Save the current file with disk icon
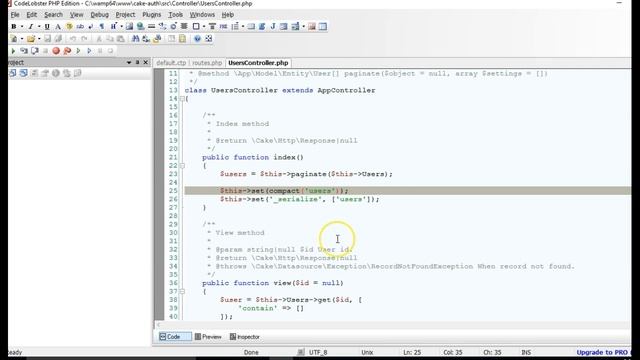Viewport: 640px width, 360px height. click(47, 39)
